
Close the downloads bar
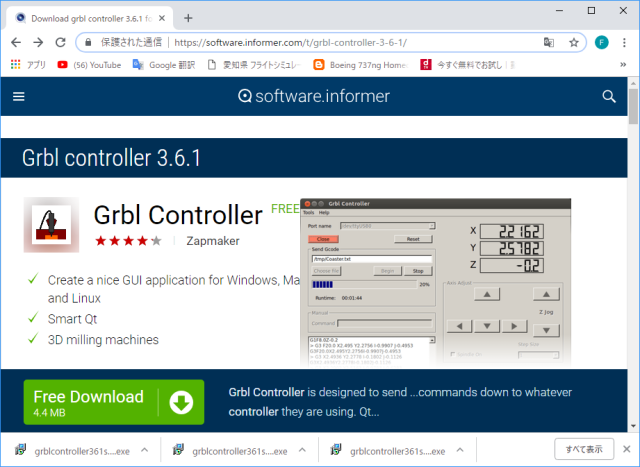tap(627, 449)
